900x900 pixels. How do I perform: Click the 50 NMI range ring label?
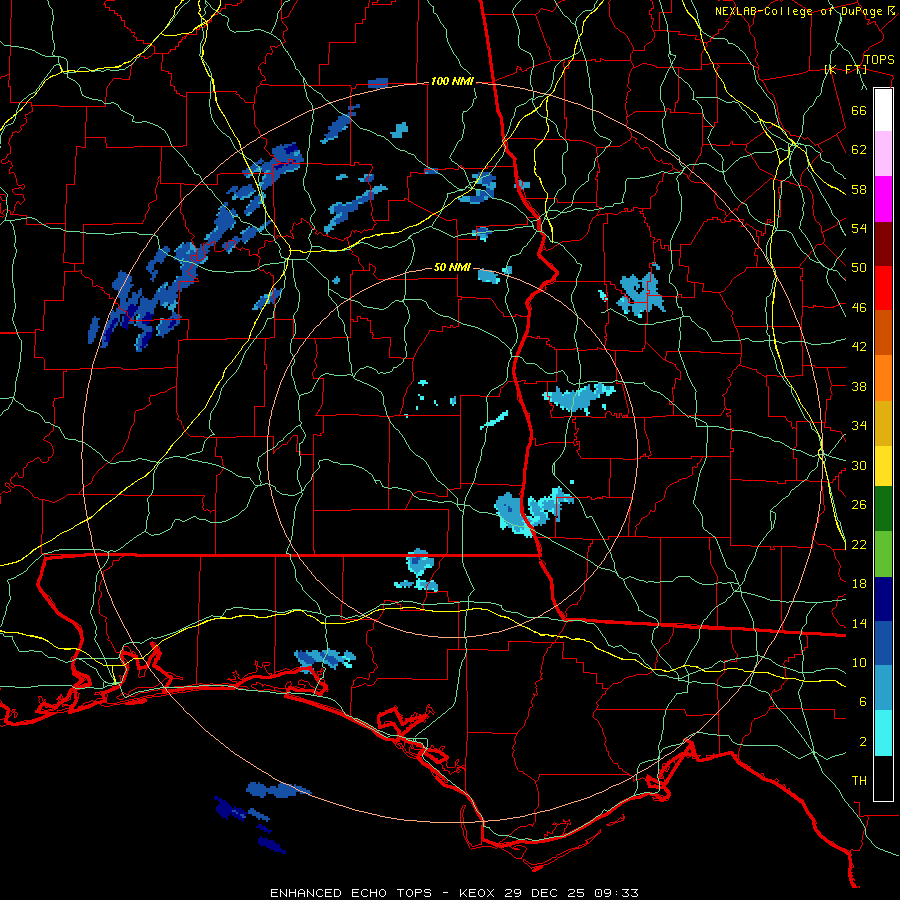point(452,267)
